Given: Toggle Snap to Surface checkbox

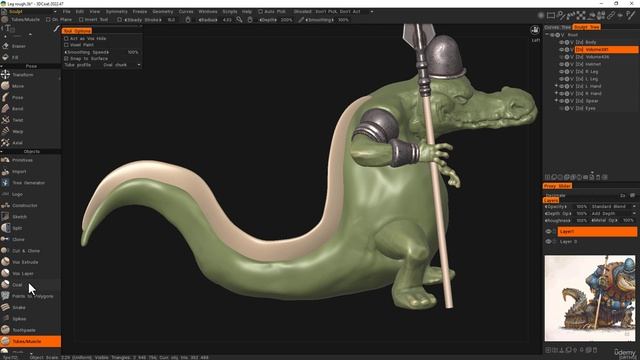Looking at the screenshot, I should click(66, 58).
